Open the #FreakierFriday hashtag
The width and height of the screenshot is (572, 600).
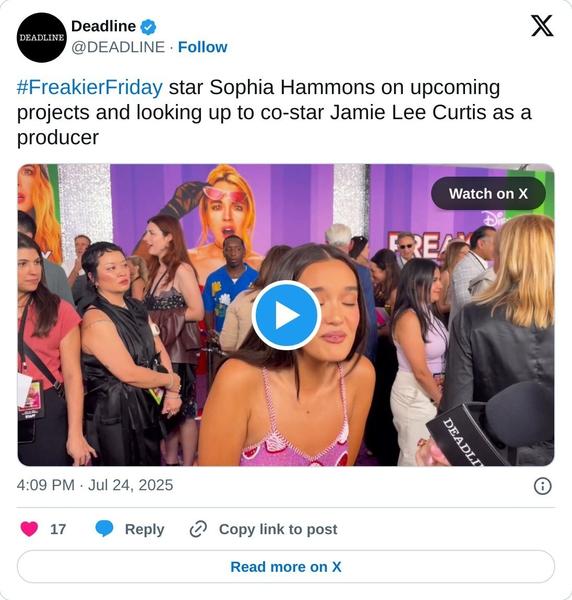[x=90, y=87]
